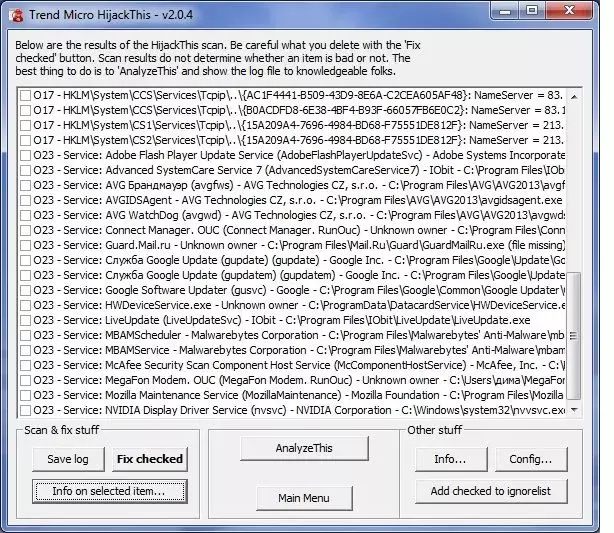This screenshot has height=533, width=614.
Task: Click the HijackThis title bar app icon
Action: point(17,15)
